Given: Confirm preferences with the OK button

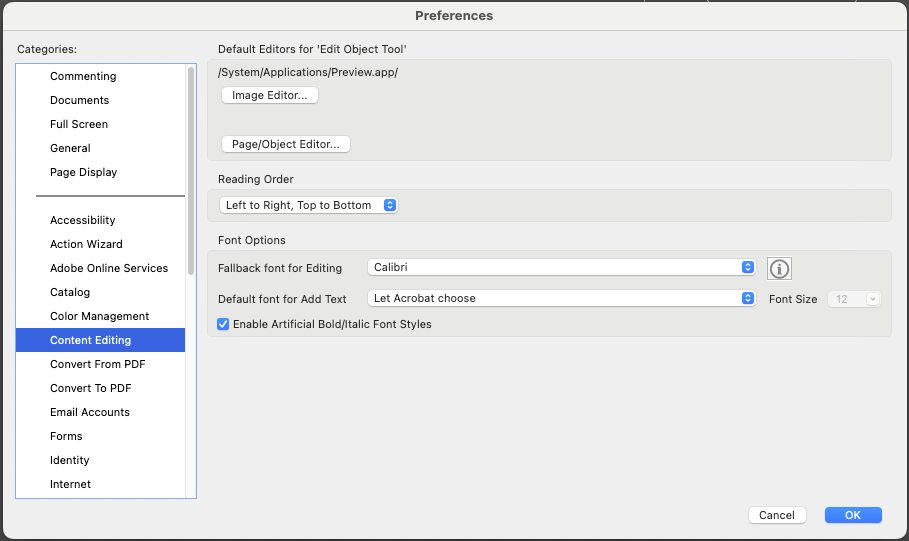Looking at the screenshot, I should coord(853,515).
